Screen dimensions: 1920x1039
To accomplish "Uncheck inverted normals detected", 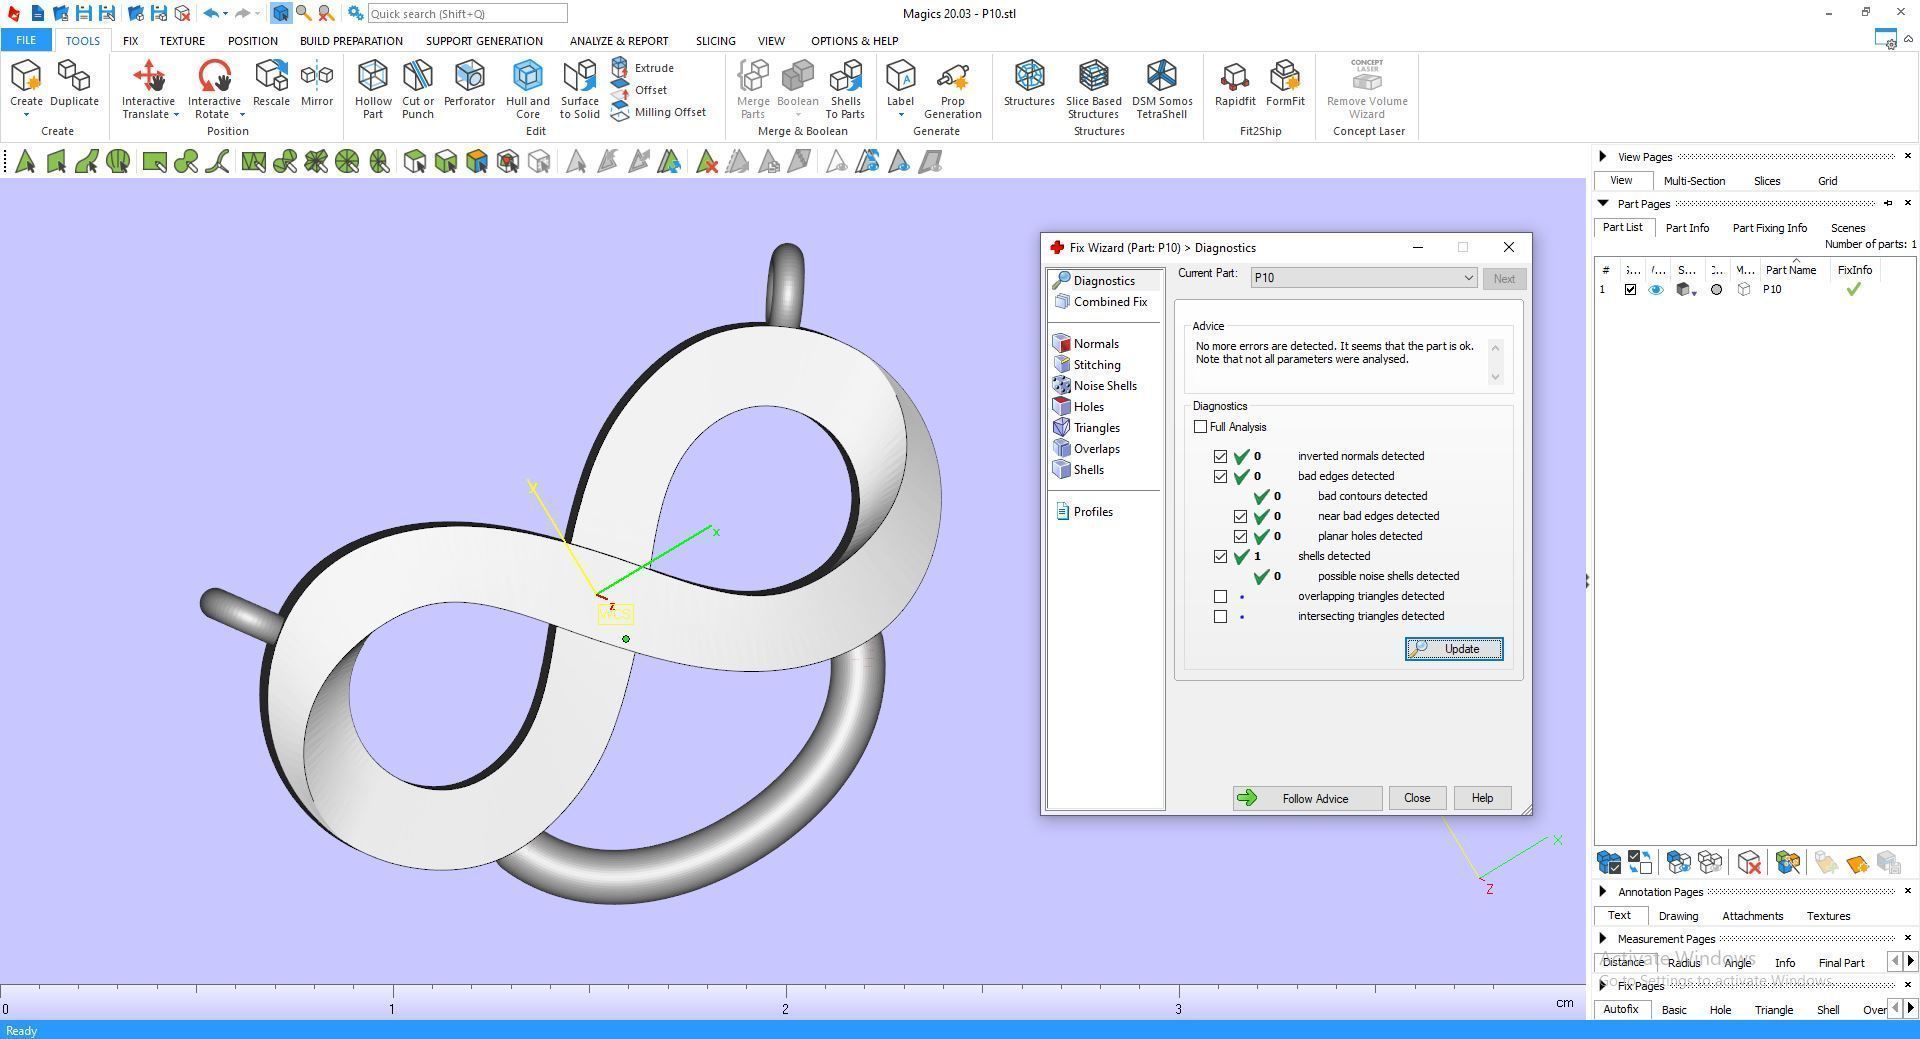I will pyautogui.click(x=1220, y=456).
